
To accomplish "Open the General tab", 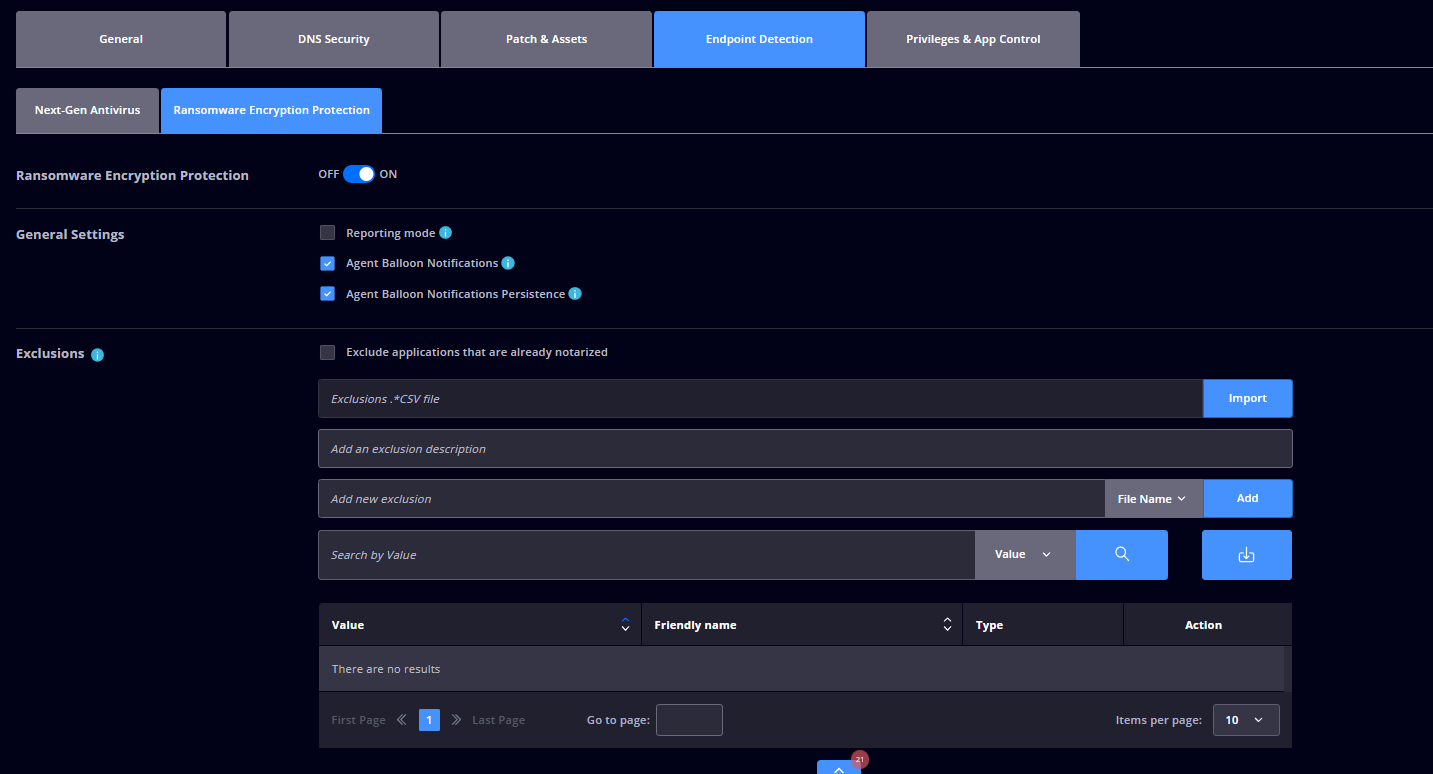I will (x=121, y=39).
